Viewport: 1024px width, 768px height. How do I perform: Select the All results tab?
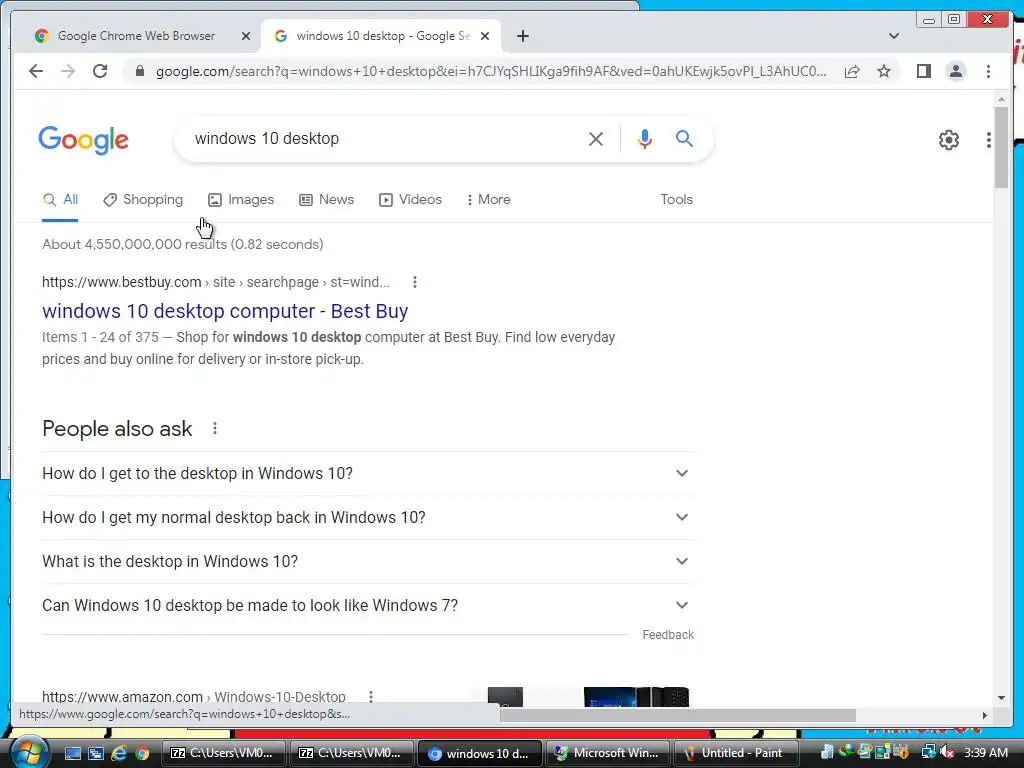pos(60,200)
